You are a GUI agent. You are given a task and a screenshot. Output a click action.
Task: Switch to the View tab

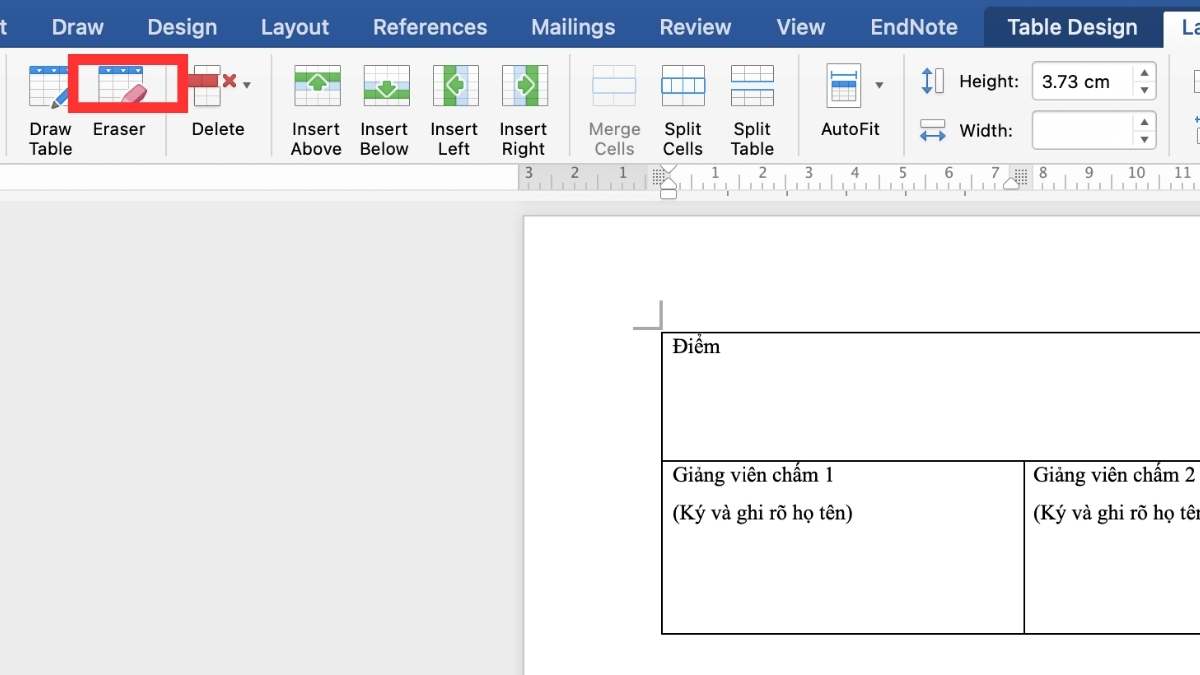801,27
